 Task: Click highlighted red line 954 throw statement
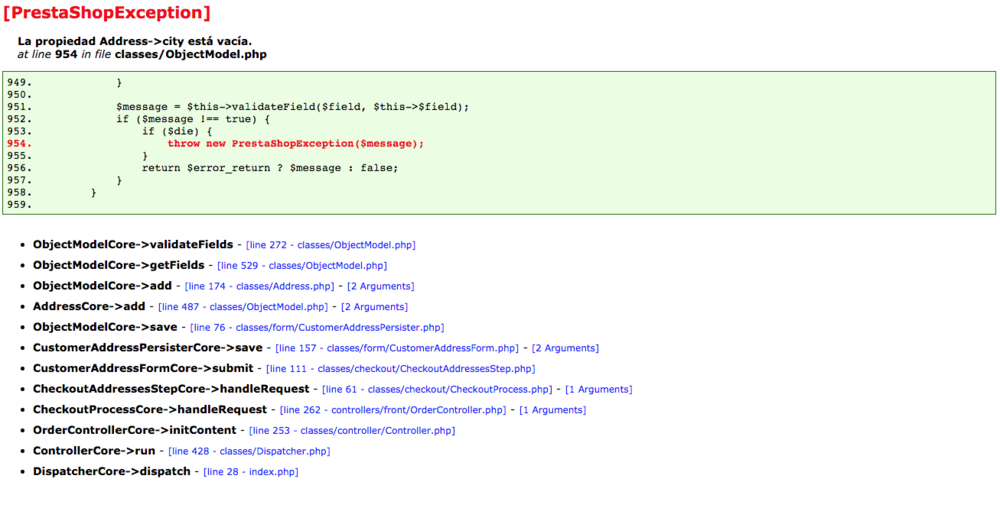pyautogui.click(x=295, y=143)
